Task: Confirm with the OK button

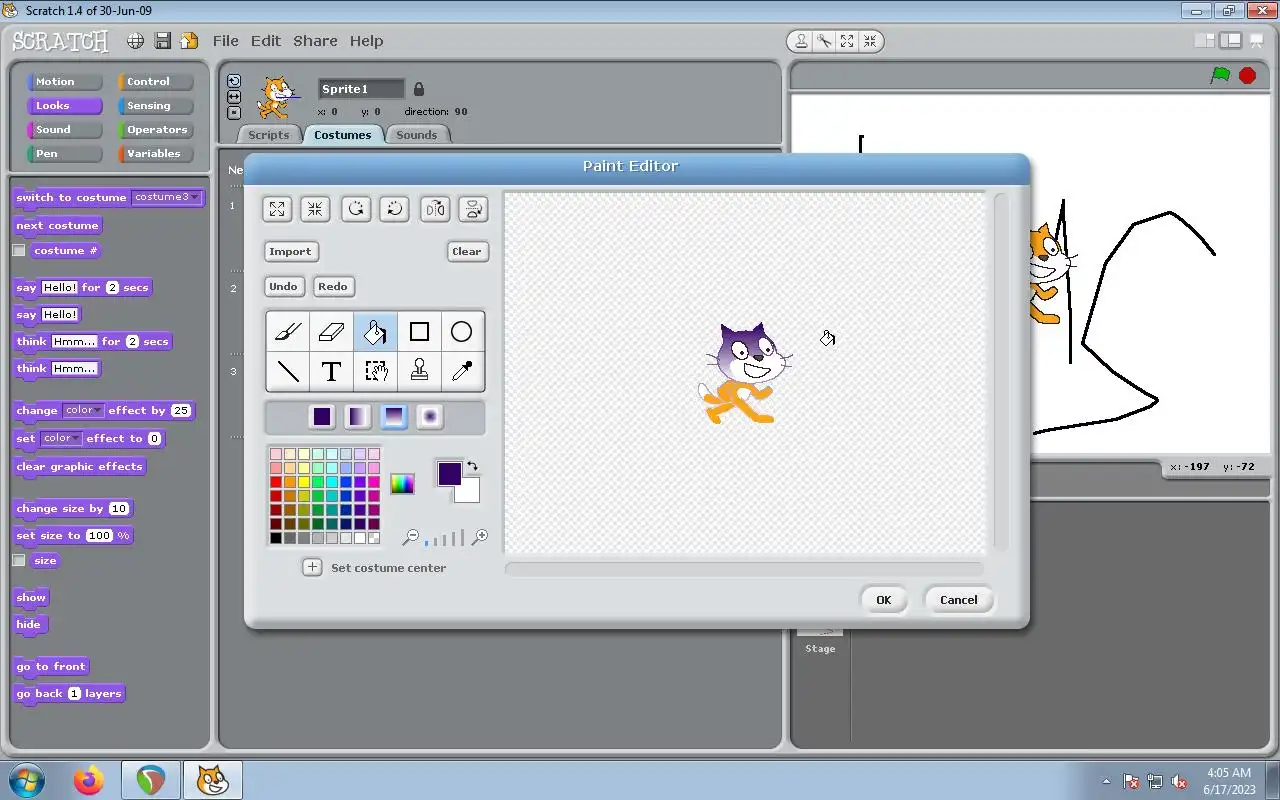Action: (884, 600)
